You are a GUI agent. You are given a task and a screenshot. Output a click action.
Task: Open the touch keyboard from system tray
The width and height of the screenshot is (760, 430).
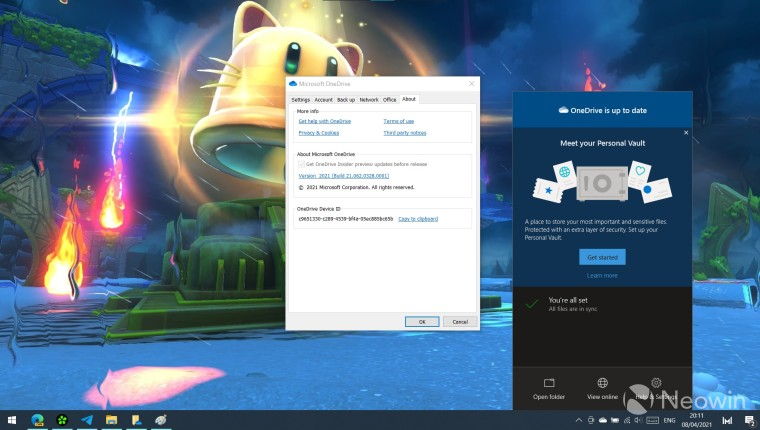652,420
